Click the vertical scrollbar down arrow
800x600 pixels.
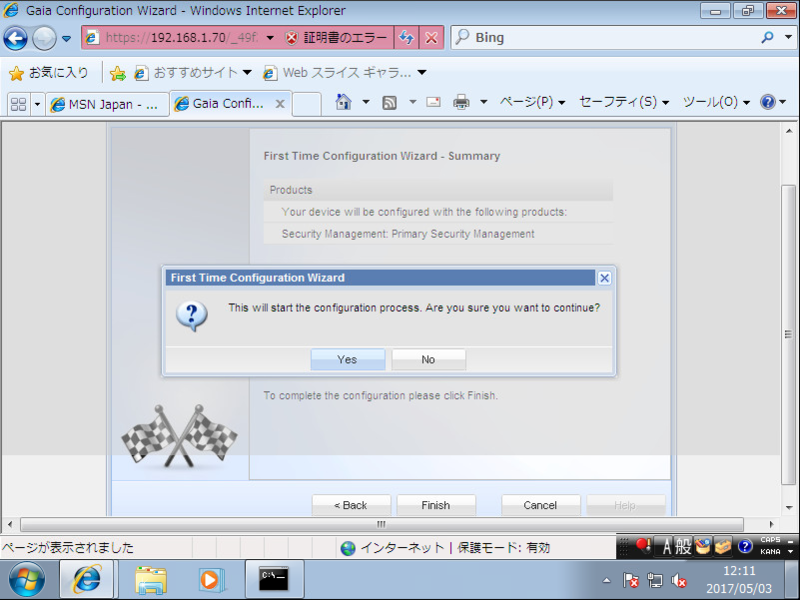(x=789, y=508)
